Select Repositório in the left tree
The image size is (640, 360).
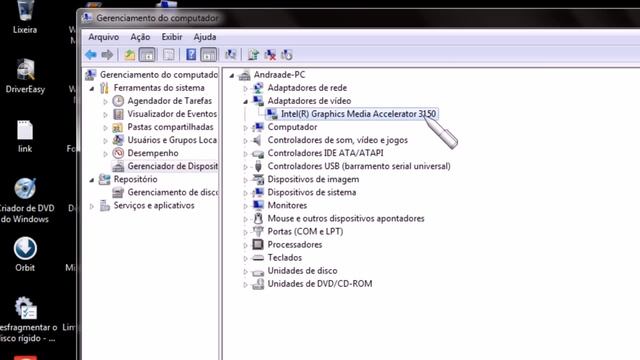click(135, 179)
